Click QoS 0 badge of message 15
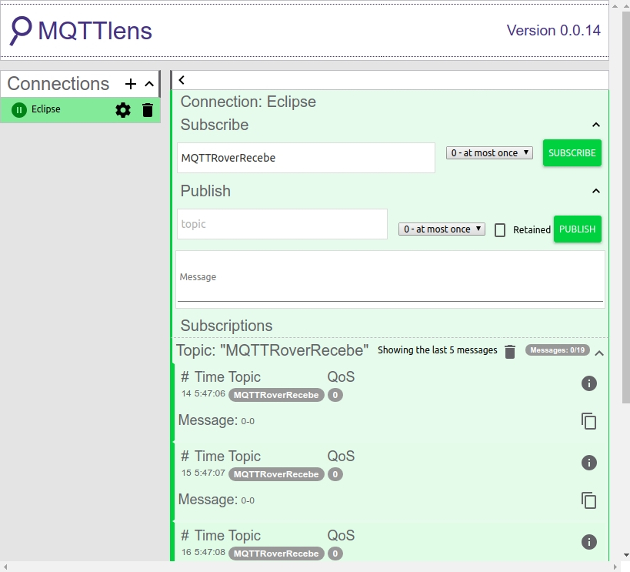The height and width of the screenshot is (572, 630). (335, 474)
